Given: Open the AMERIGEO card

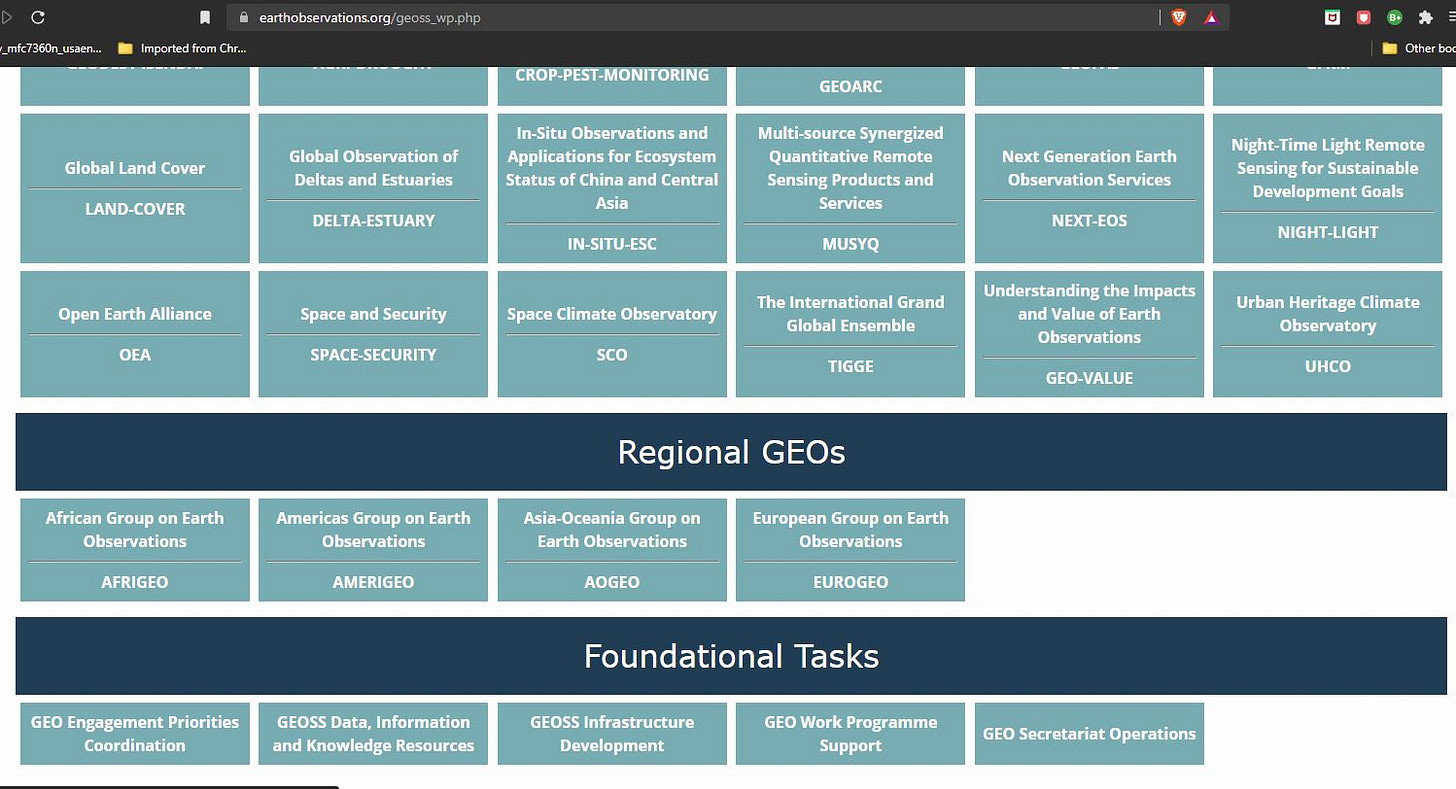Looking at the screenshot, I should (x=373, y=550).
